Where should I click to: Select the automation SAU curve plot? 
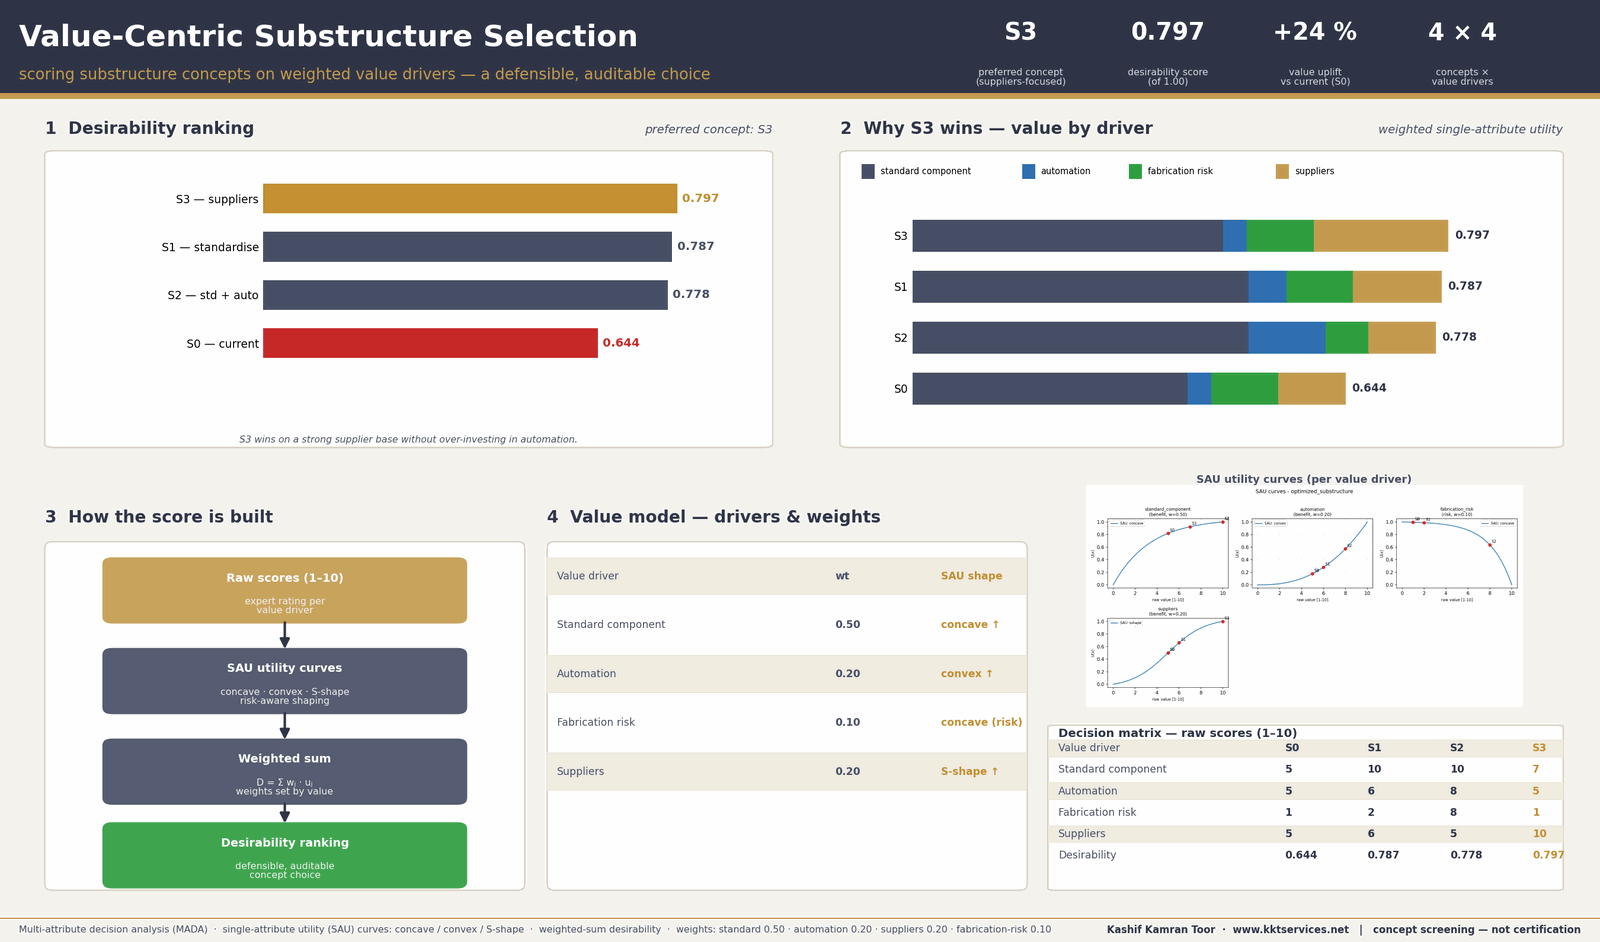click(1312, 552)
